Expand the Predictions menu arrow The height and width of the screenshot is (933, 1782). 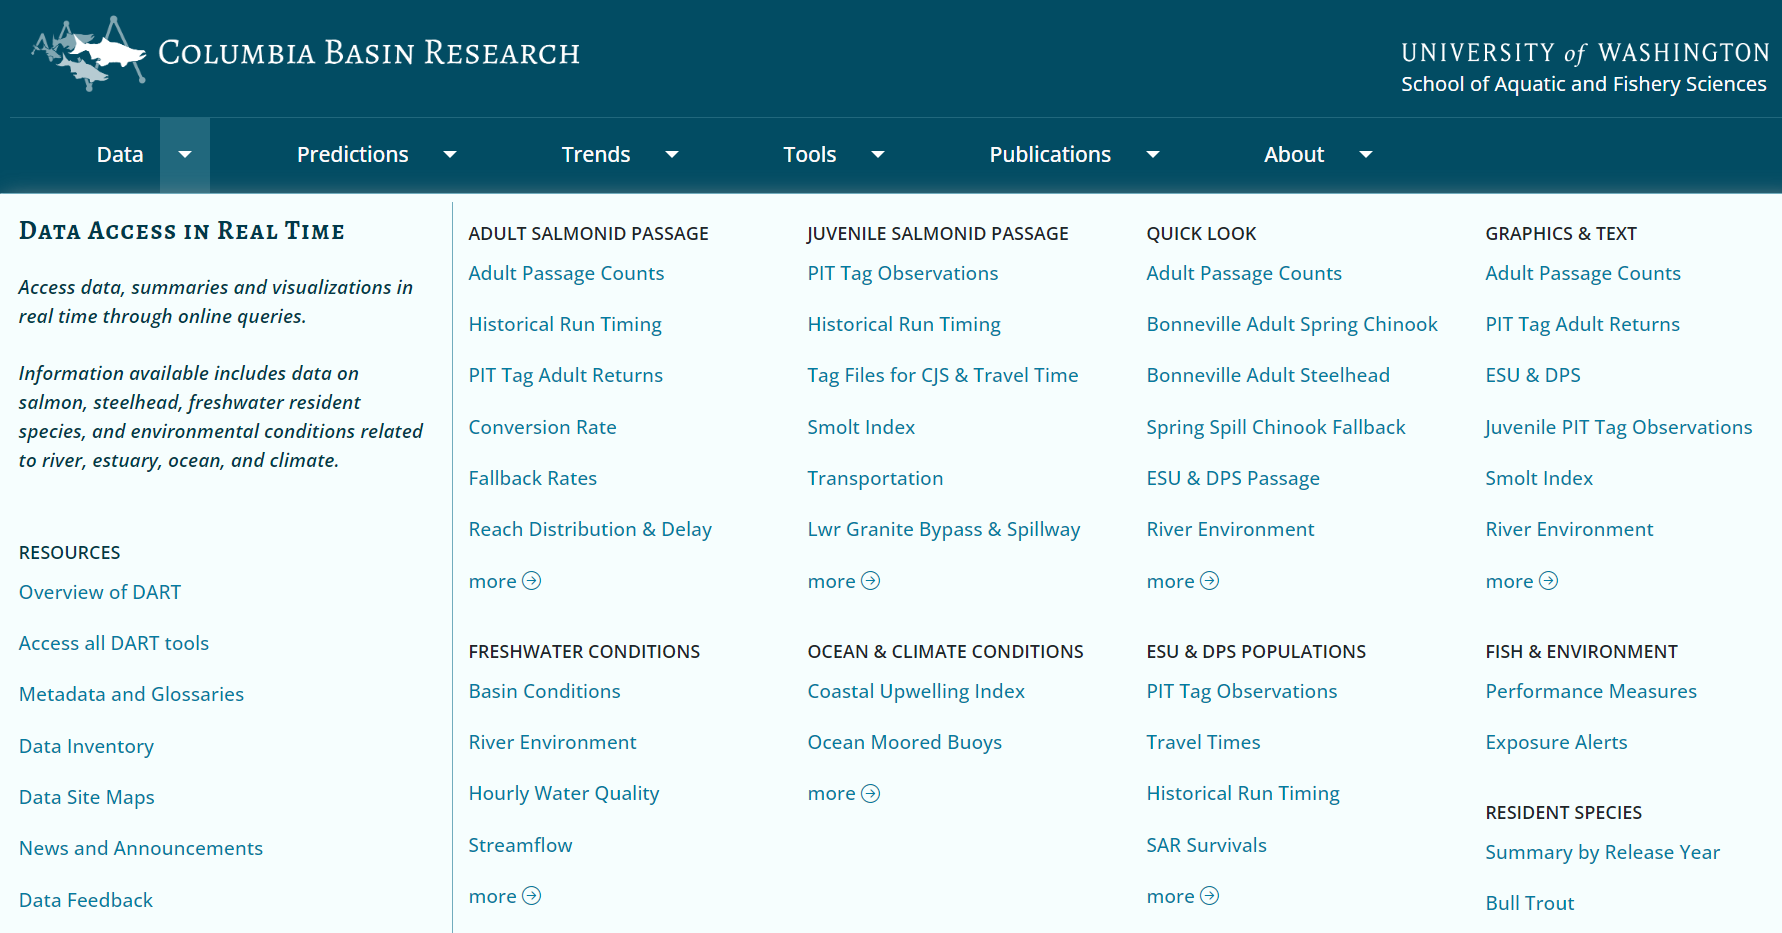pyautogui.click(x=450, y=155)
